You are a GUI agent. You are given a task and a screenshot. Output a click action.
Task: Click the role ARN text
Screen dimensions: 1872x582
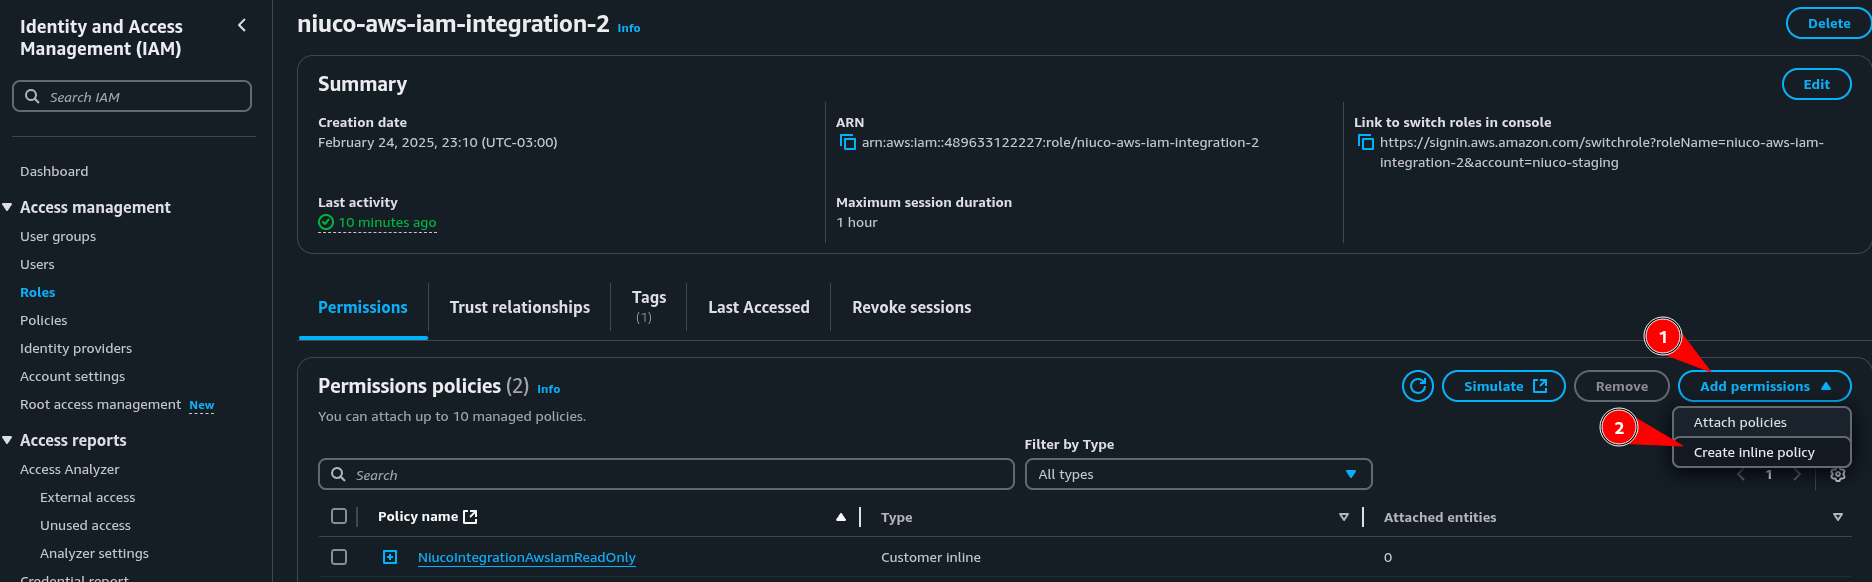point(1060,142)
